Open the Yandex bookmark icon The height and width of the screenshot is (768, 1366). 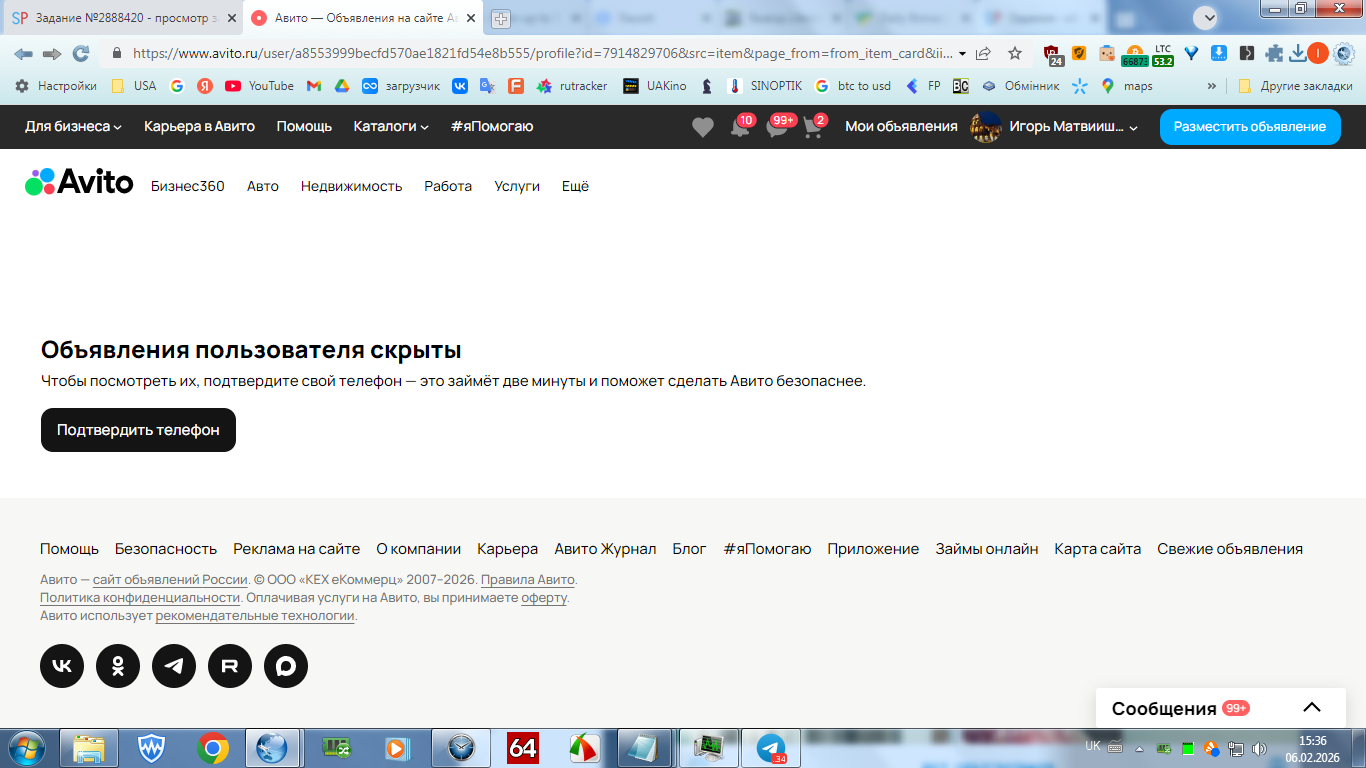(x=205, y=86)
